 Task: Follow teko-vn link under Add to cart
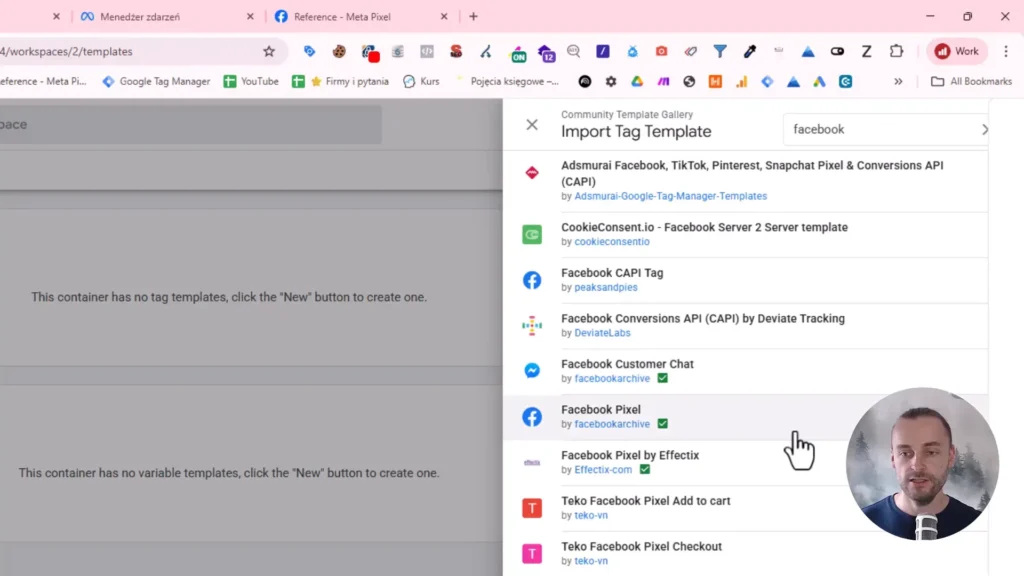590,516
